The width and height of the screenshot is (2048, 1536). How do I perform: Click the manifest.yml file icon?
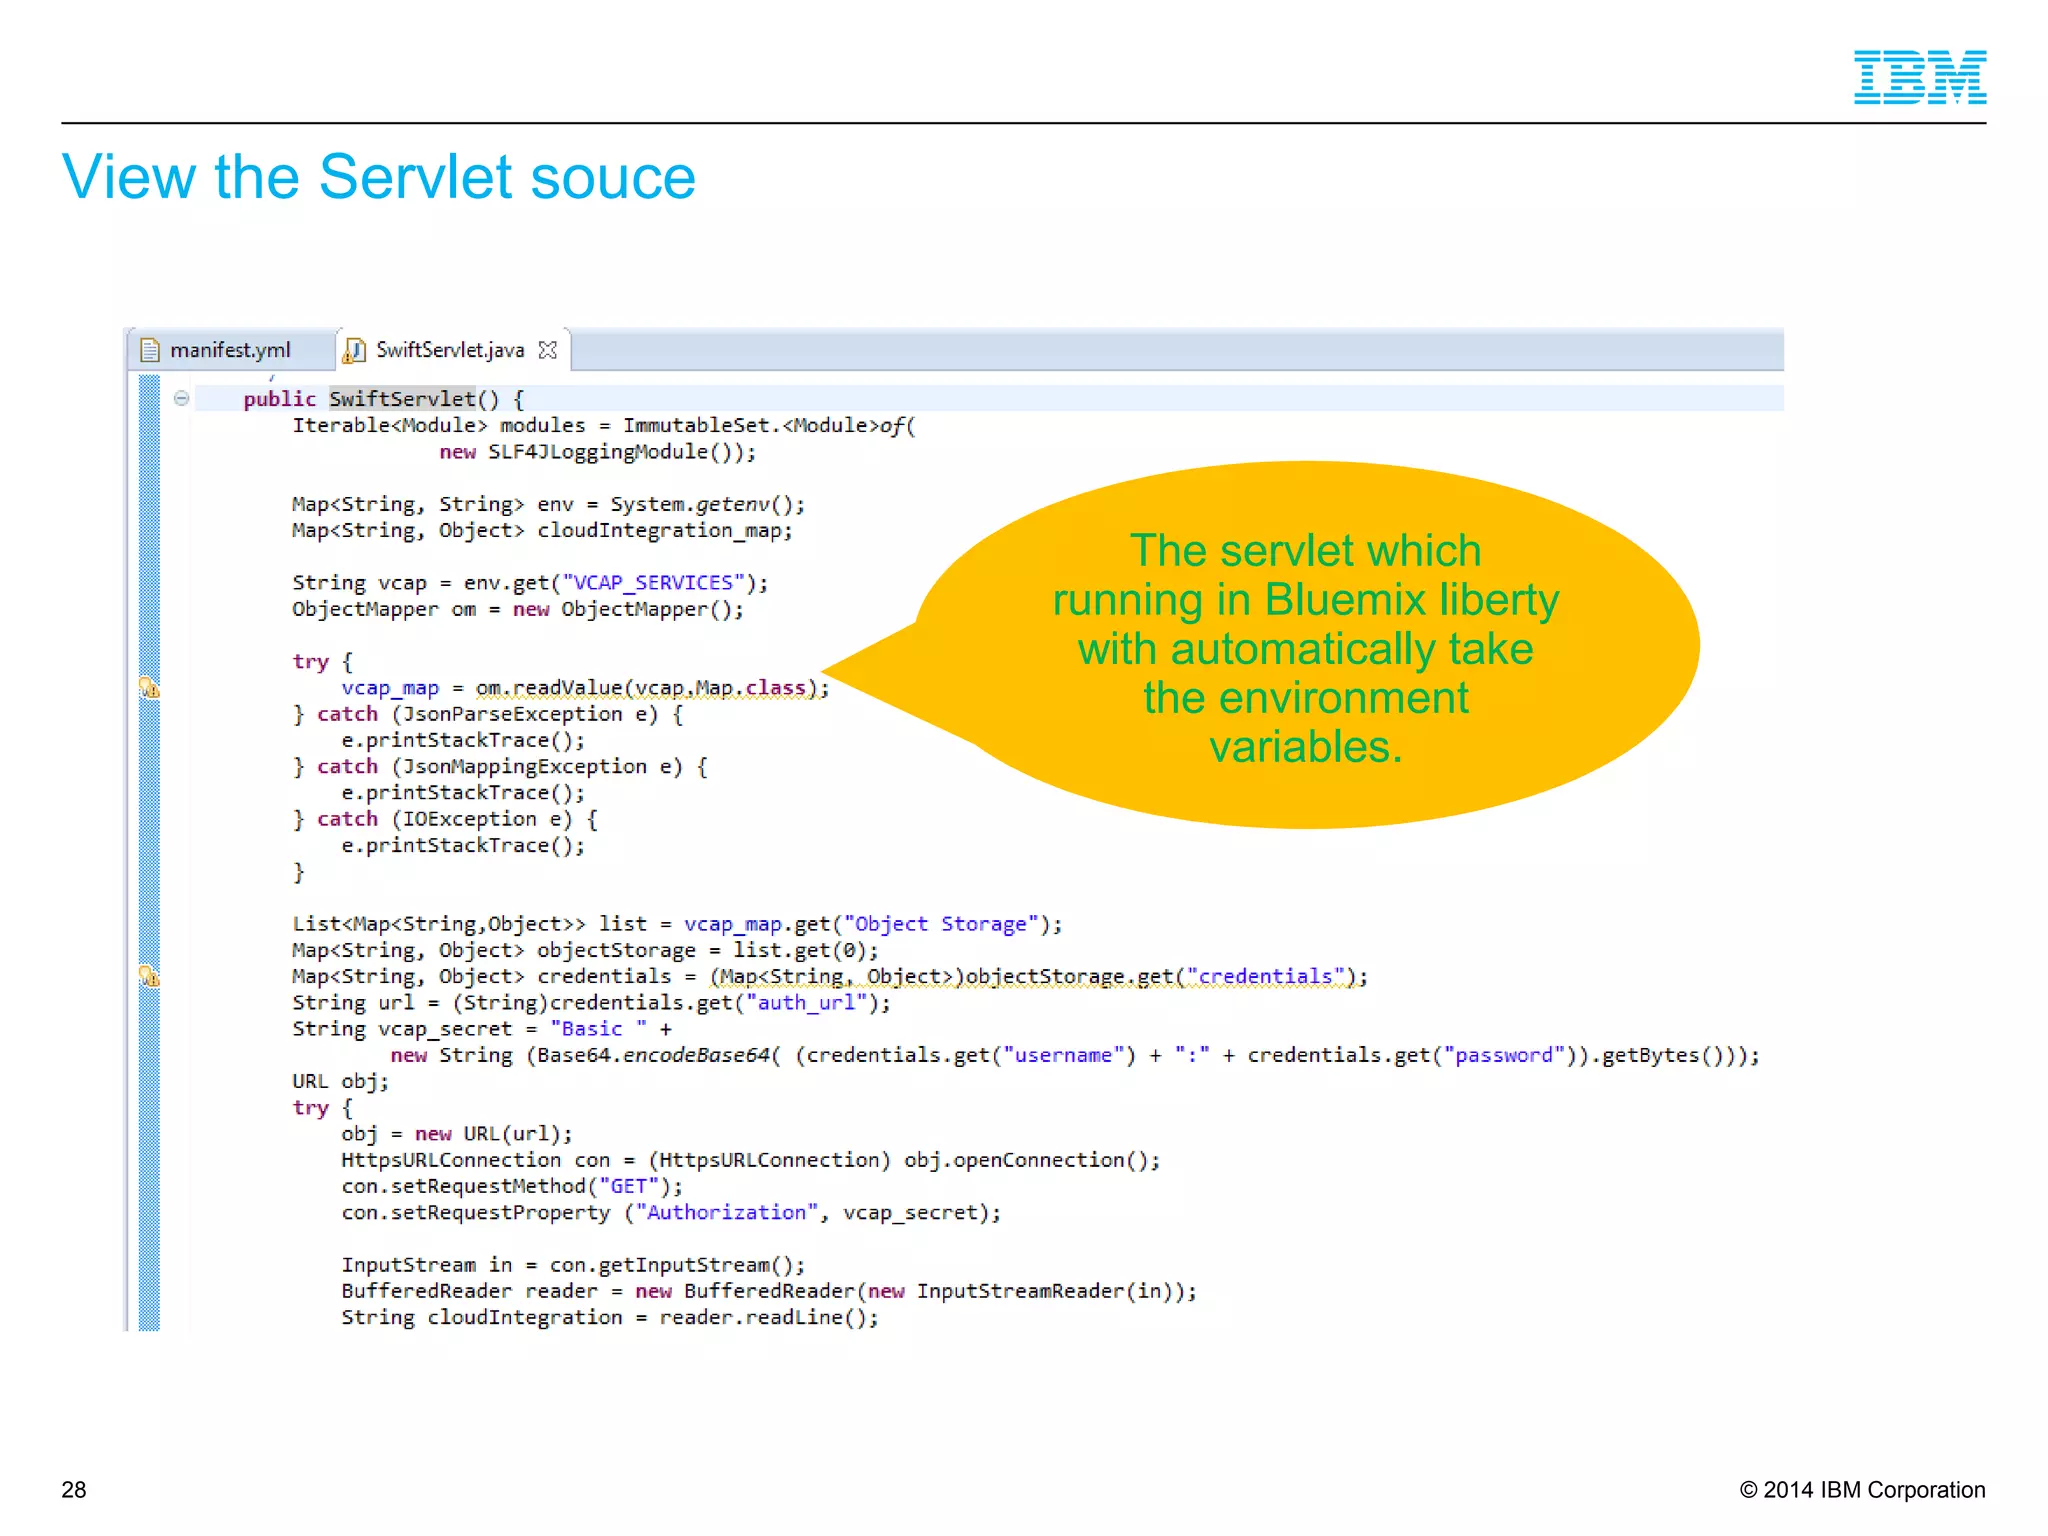coord(149,350)
